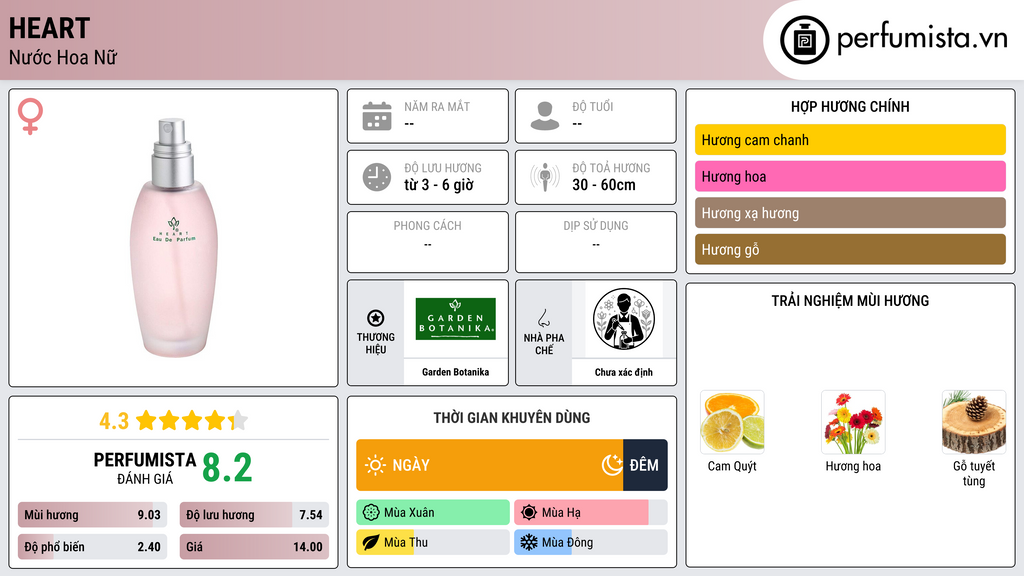Click the Độ lưu hương 7.54 score bar
The height and width of the screenshot is (576, 1024).
click(254, 515)
